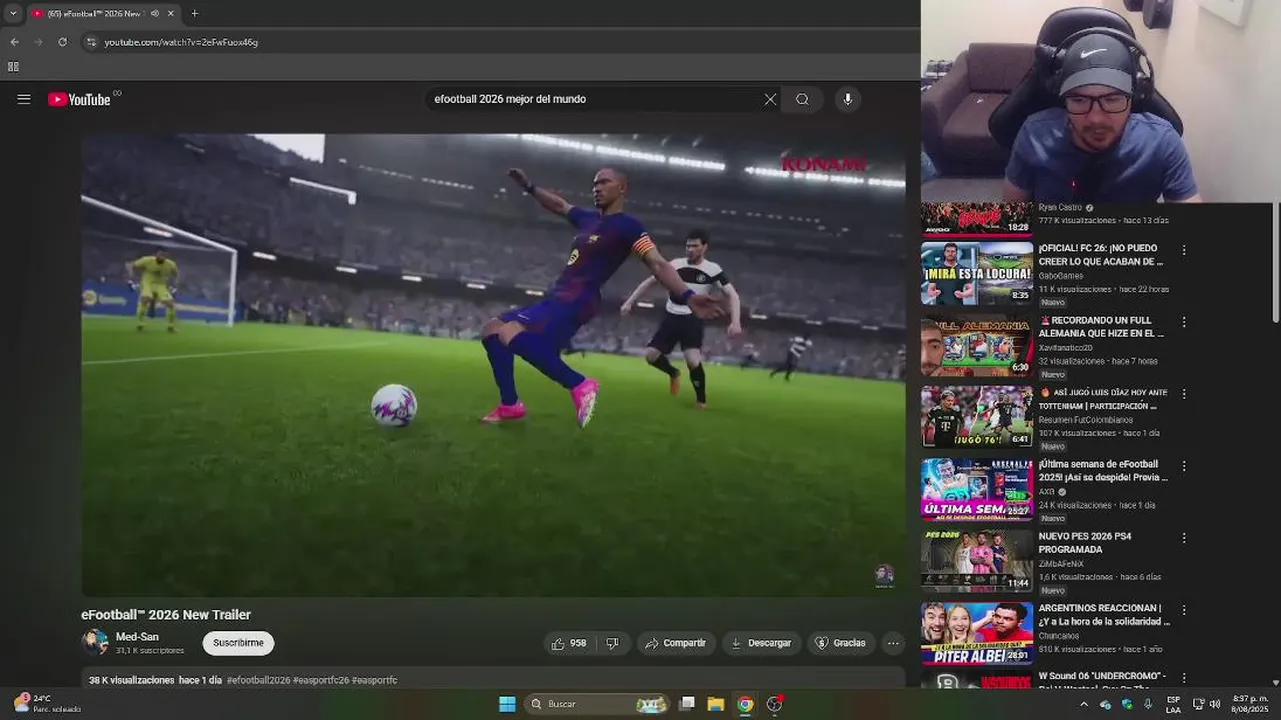Viewport: 1281px width, 720px height.
Task: Open more actions menu beside Gracias
Action: tap(893, 643)
